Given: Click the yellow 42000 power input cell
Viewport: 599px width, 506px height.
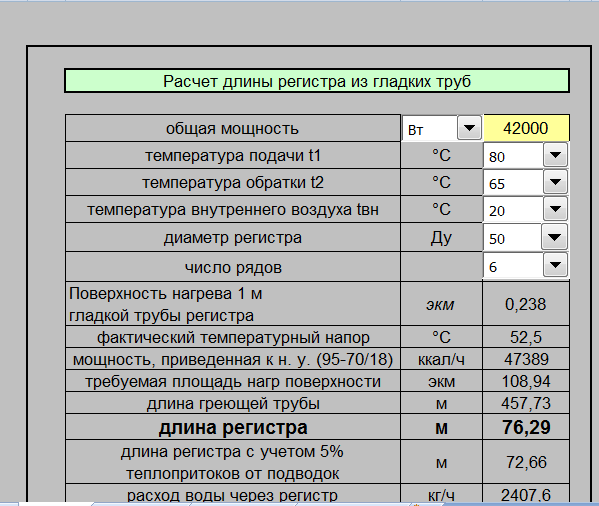Looking at the screenshot, I should [x=526, y=128].
